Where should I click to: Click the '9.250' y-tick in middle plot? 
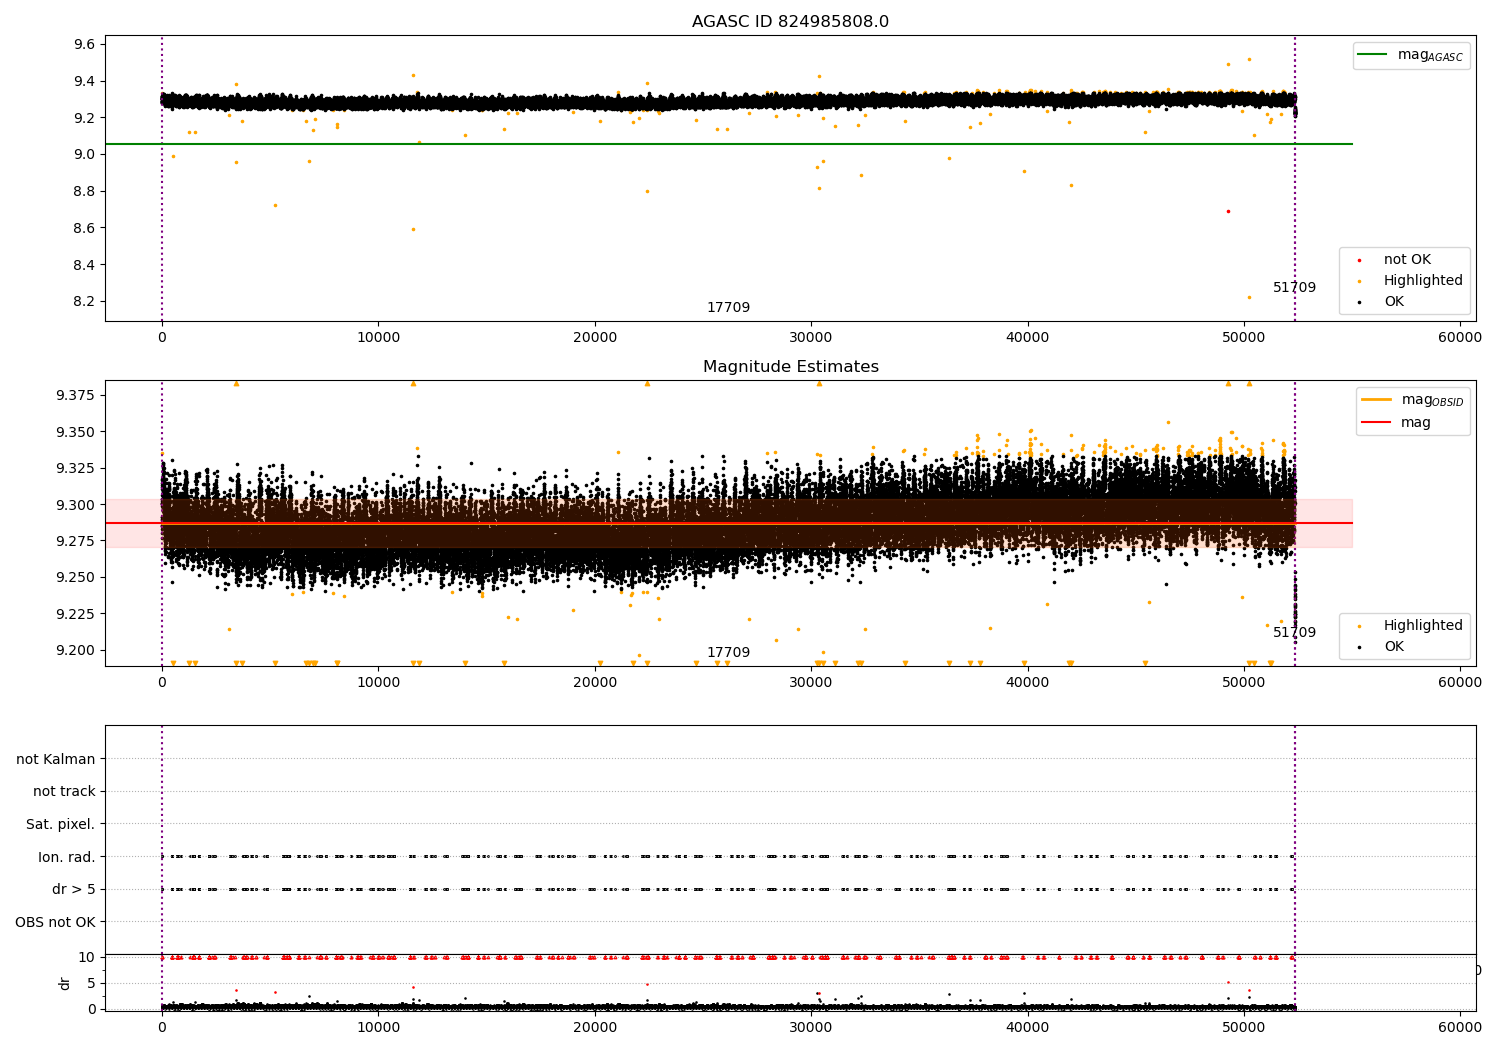point(76,577)
